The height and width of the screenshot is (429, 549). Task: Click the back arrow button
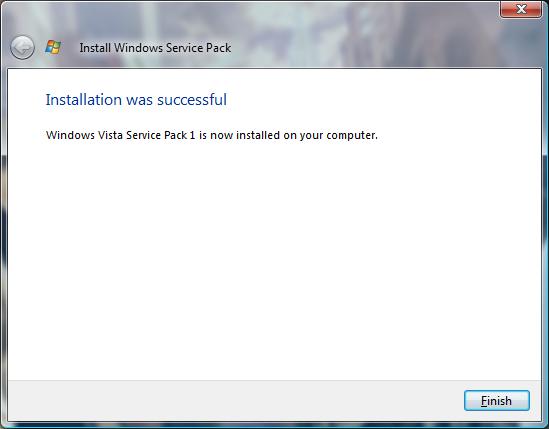[x=22, y=48]
